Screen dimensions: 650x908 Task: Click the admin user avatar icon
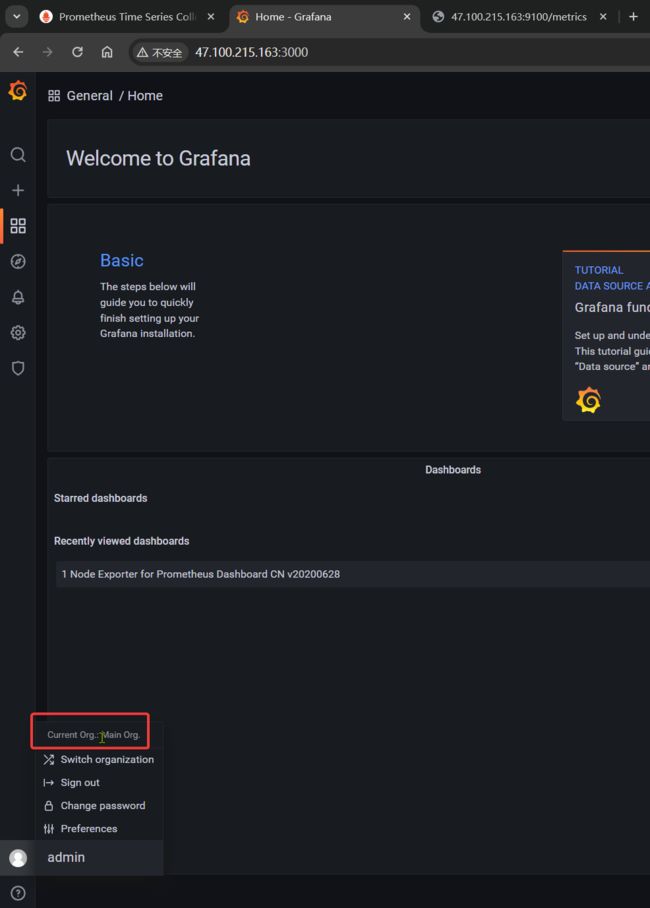tap(18, 858)
